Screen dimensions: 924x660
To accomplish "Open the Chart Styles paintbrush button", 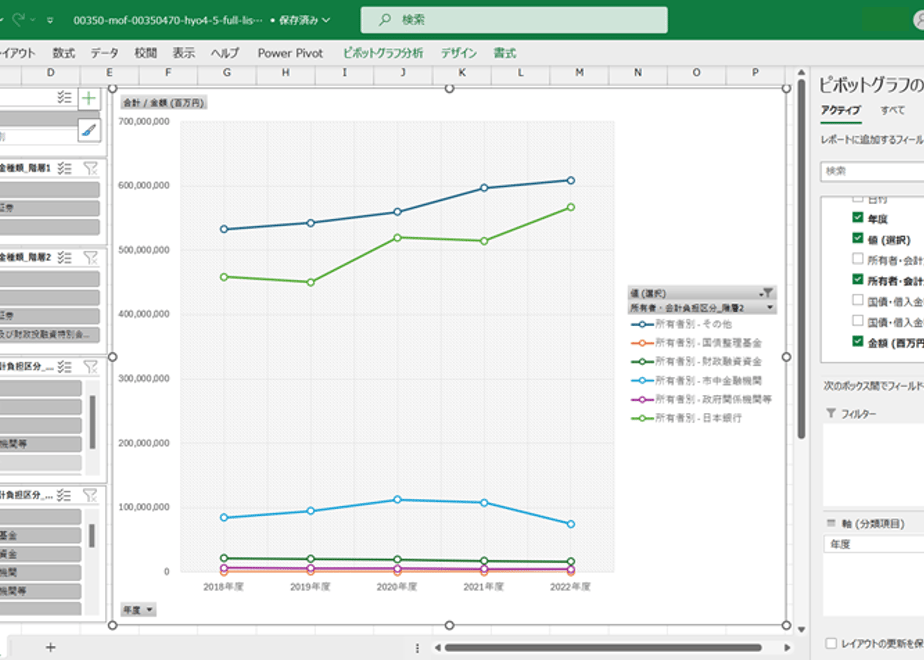I will (x=89, y=130).
